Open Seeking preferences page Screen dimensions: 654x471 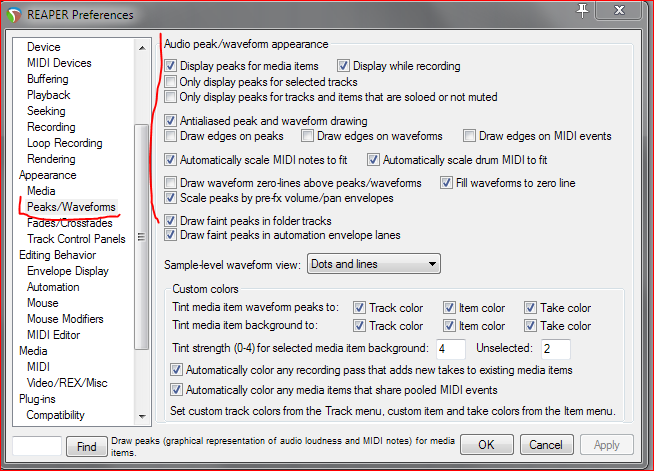pos(46,111)
